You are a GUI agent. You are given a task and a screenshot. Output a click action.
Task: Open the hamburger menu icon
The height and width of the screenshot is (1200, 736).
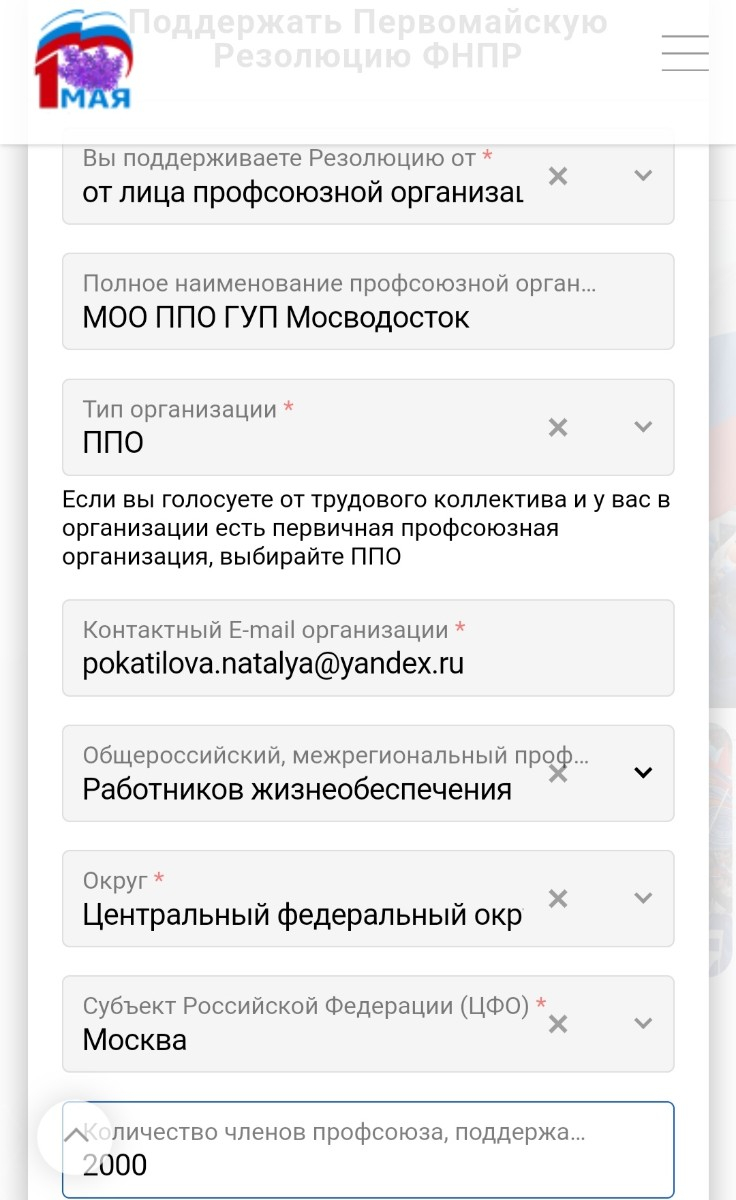coord(685,53)
